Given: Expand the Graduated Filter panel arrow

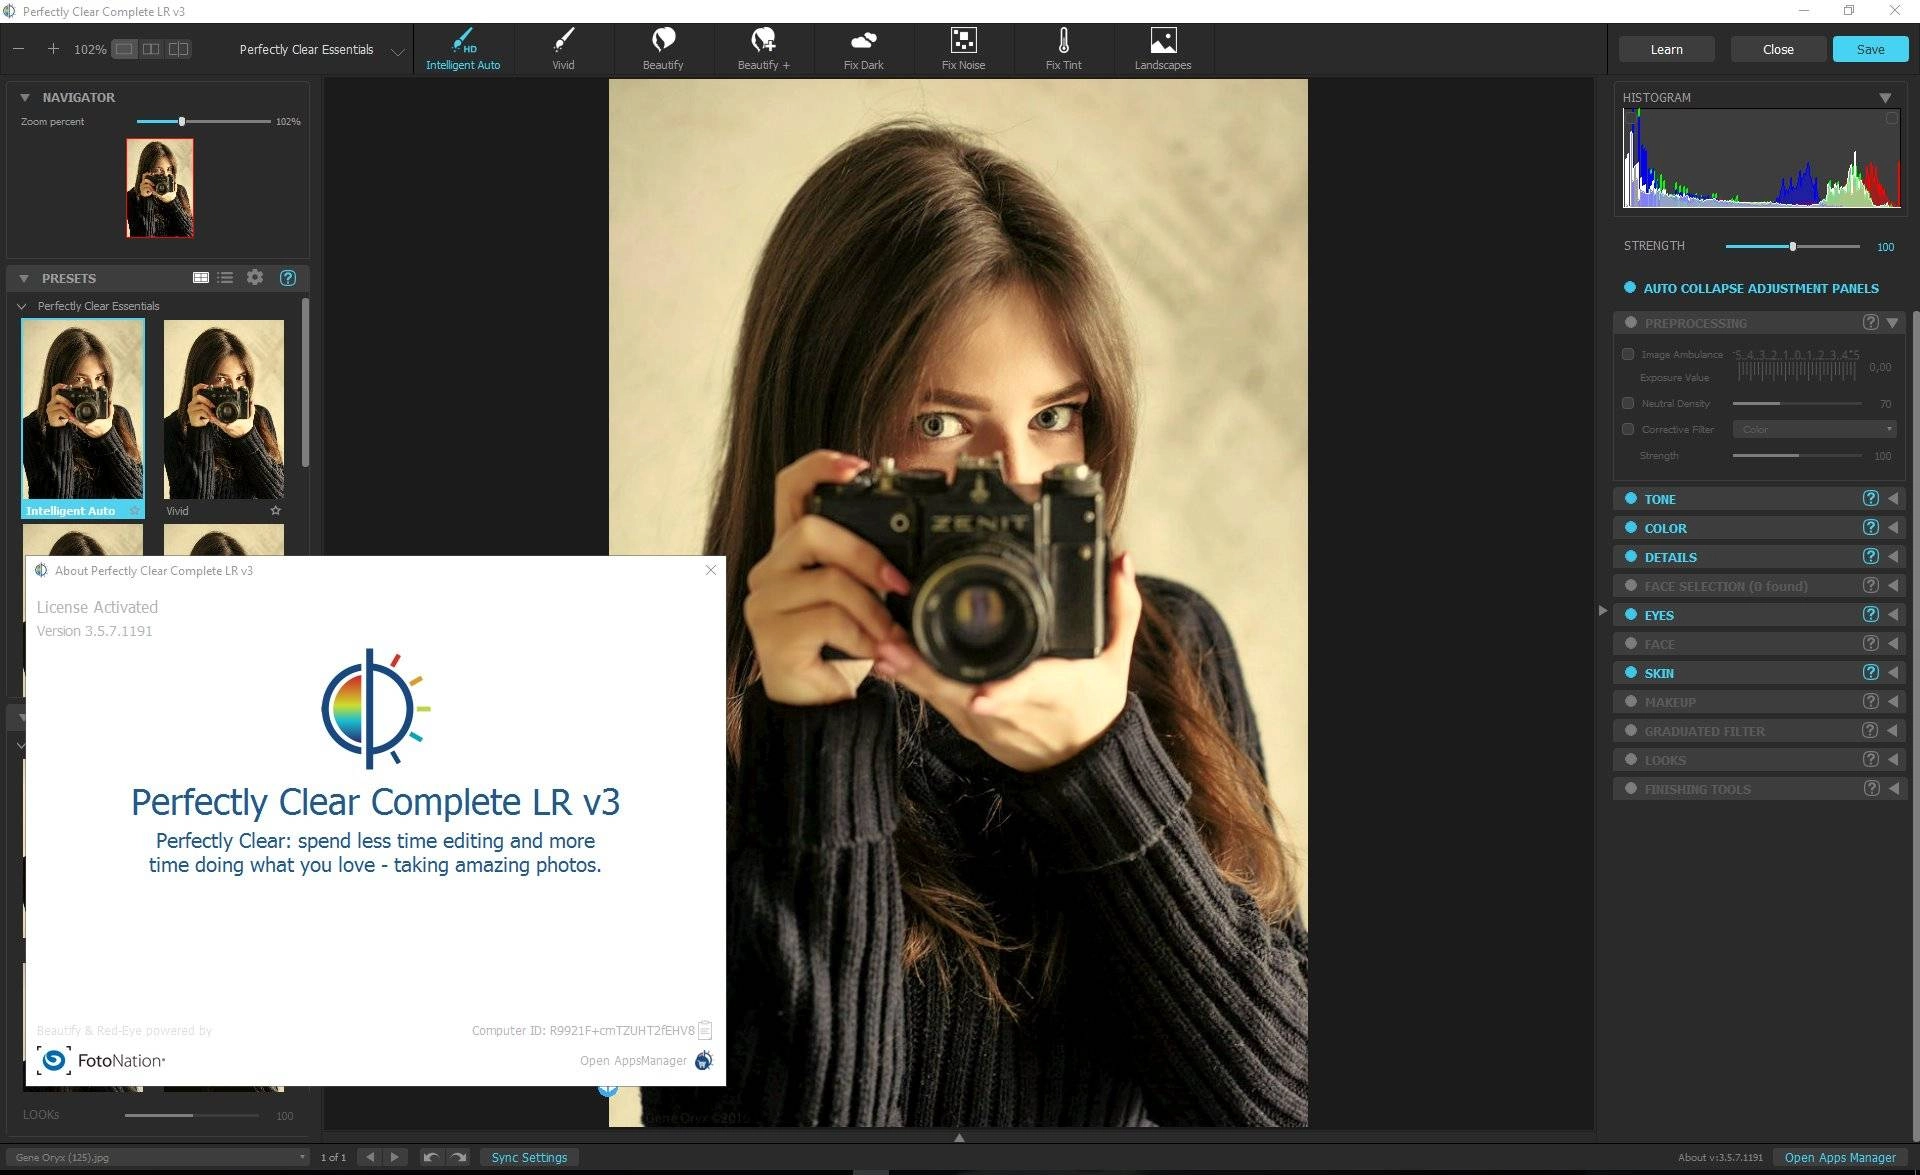Looking at the screenshot, I should click(x=1893, y=730).
